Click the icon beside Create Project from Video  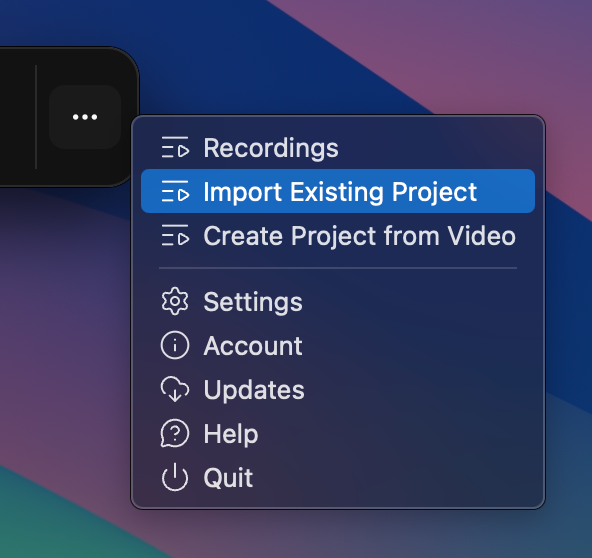click(x=175, y=235)
